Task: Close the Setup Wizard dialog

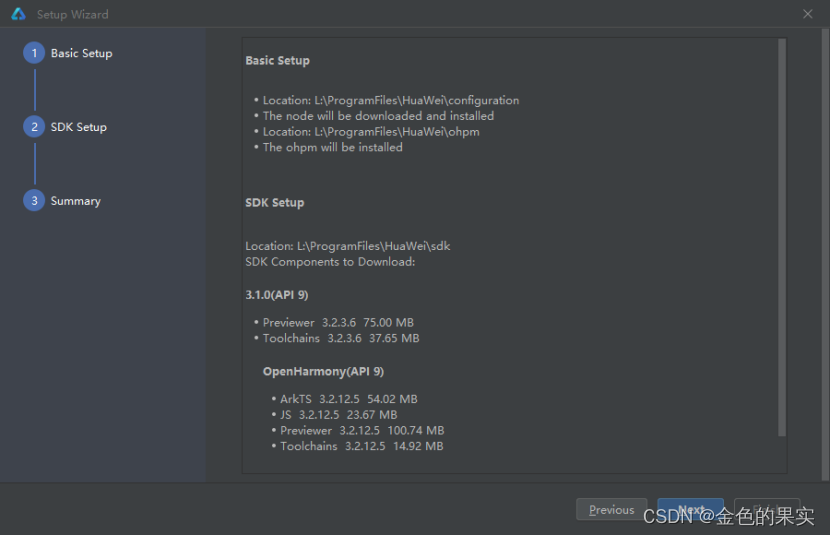Action: click(808, 14)
